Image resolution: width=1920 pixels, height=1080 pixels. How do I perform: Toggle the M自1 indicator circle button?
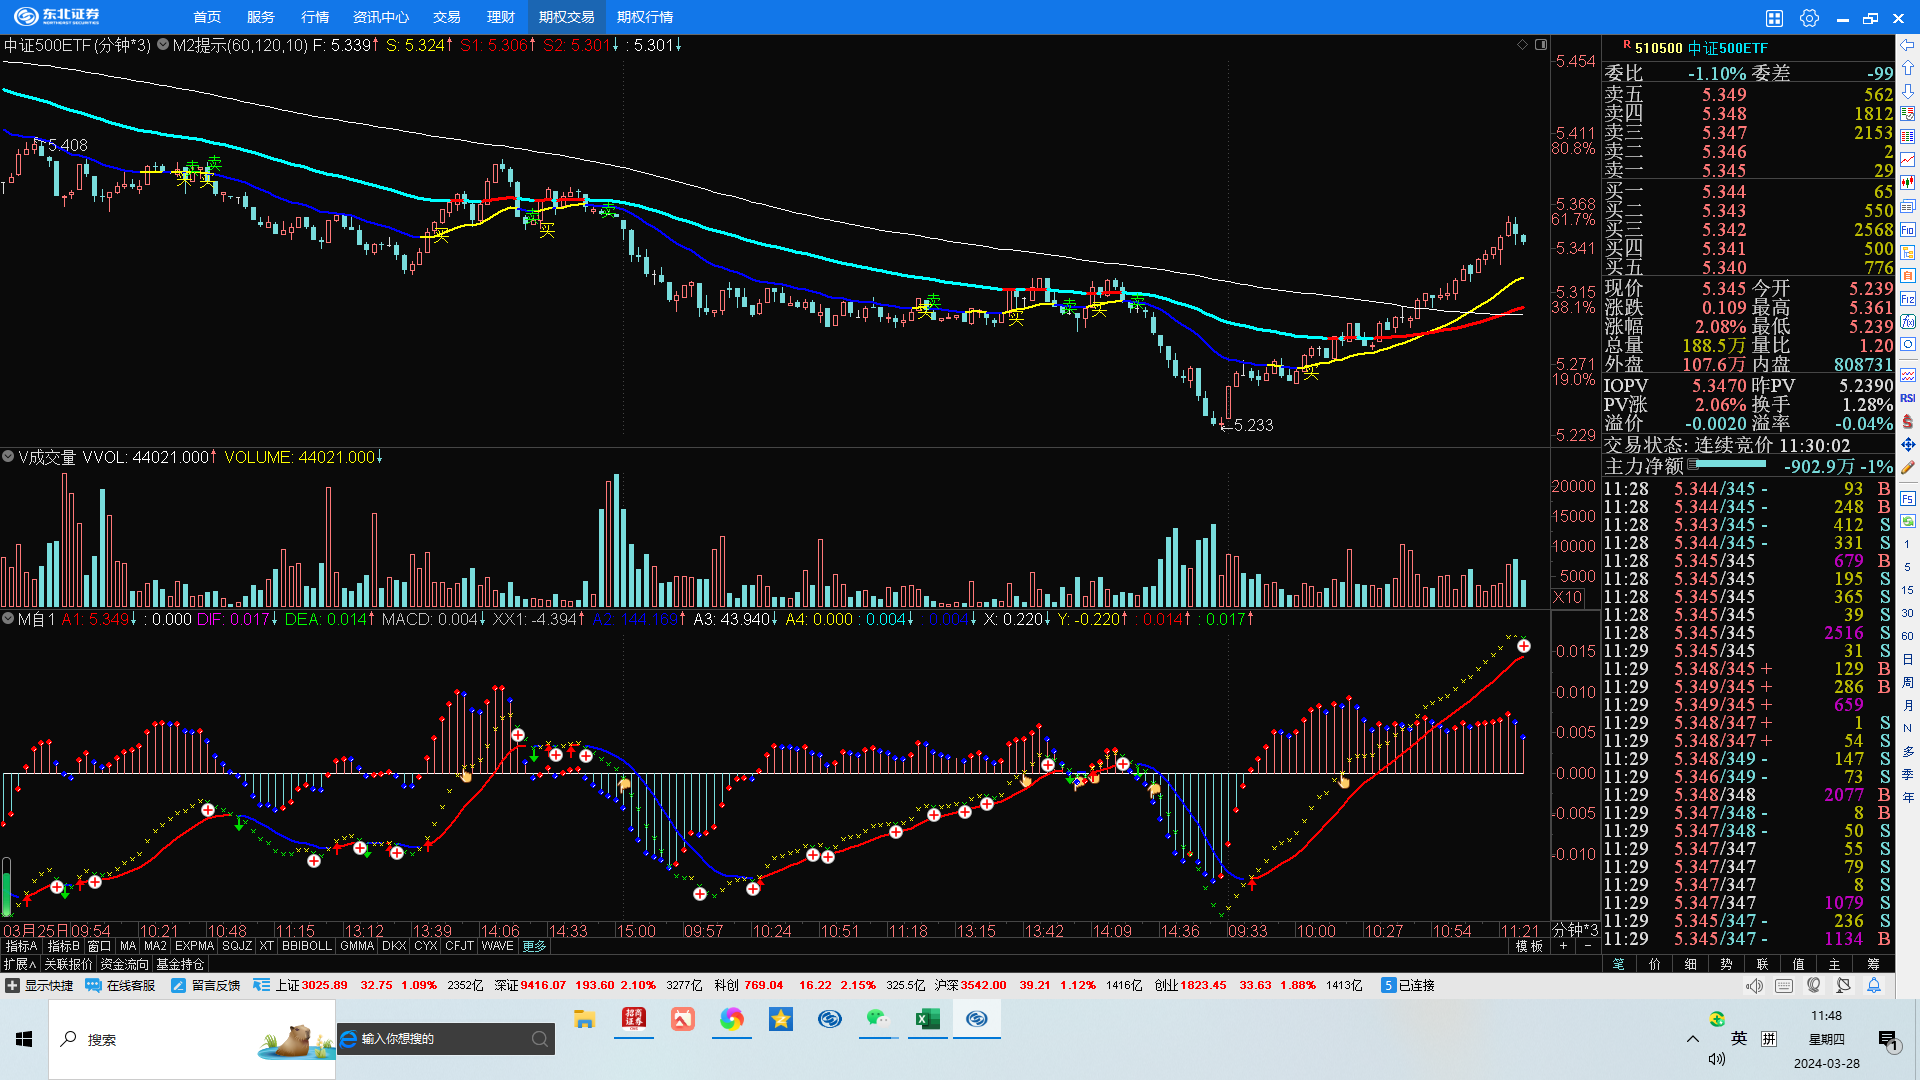tap(8, 619)
